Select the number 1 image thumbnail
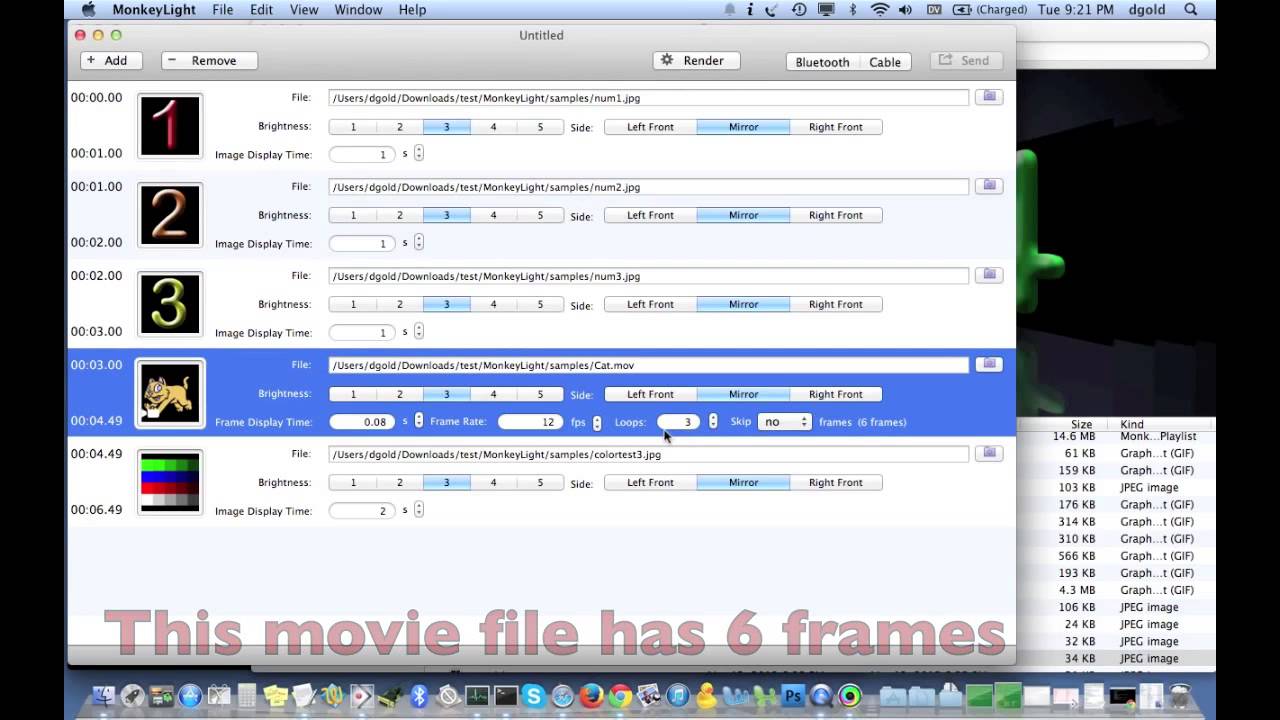 [170, 125]
